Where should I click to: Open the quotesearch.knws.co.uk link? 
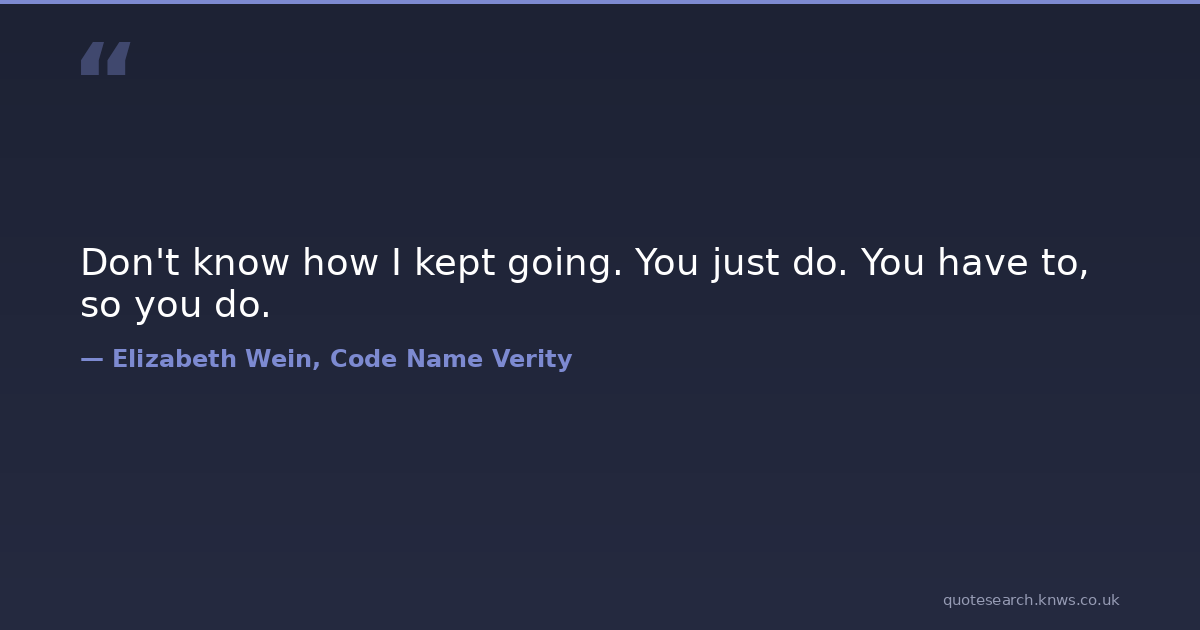(1030, 600)
